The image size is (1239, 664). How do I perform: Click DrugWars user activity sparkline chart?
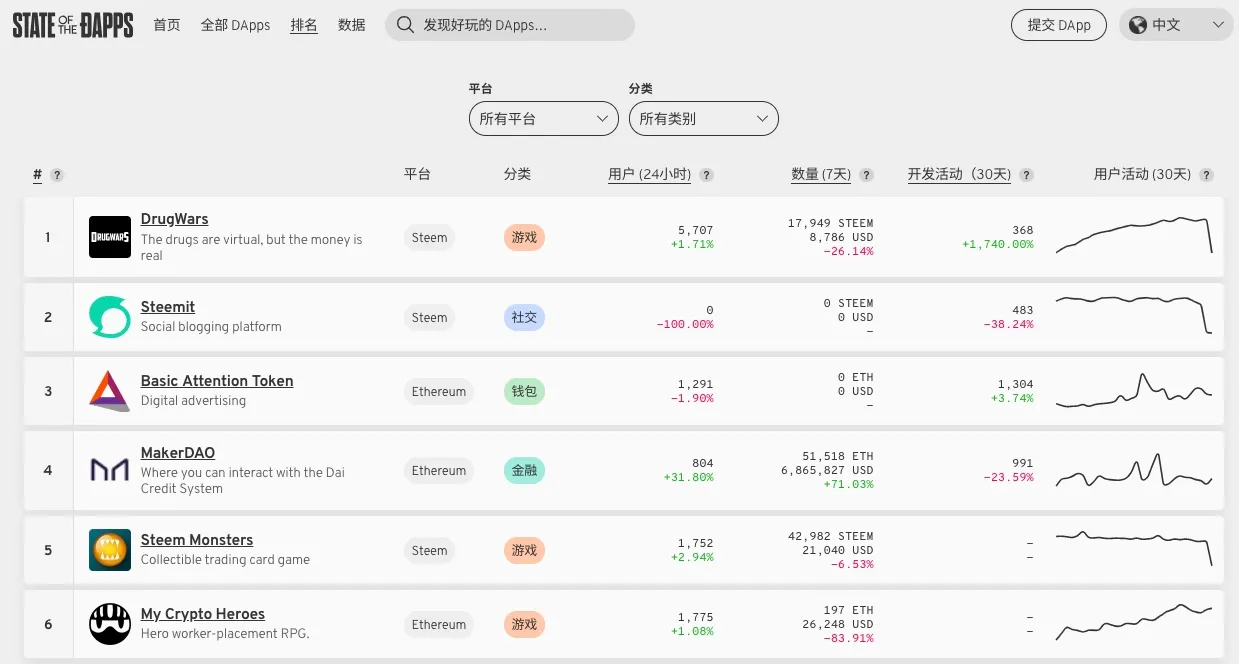coord(1134,235)
